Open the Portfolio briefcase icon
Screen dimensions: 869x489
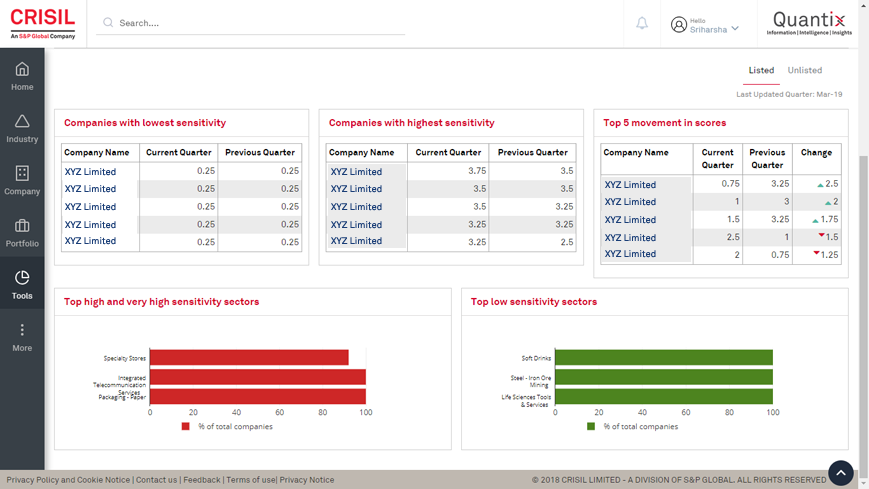click(22, 226)
